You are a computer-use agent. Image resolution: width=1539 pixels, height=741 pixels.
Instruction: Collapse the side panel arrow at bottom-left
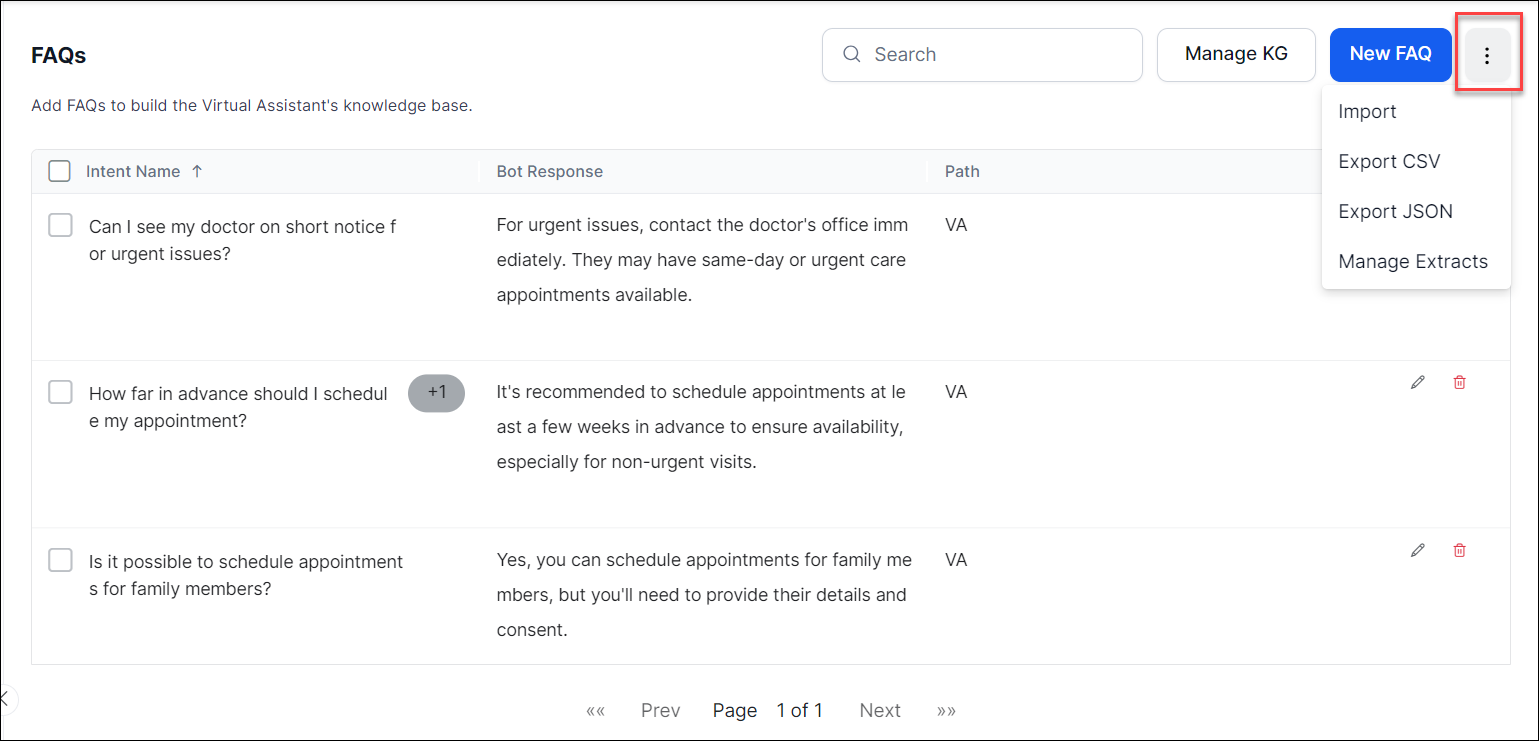(x=5, y=698)
